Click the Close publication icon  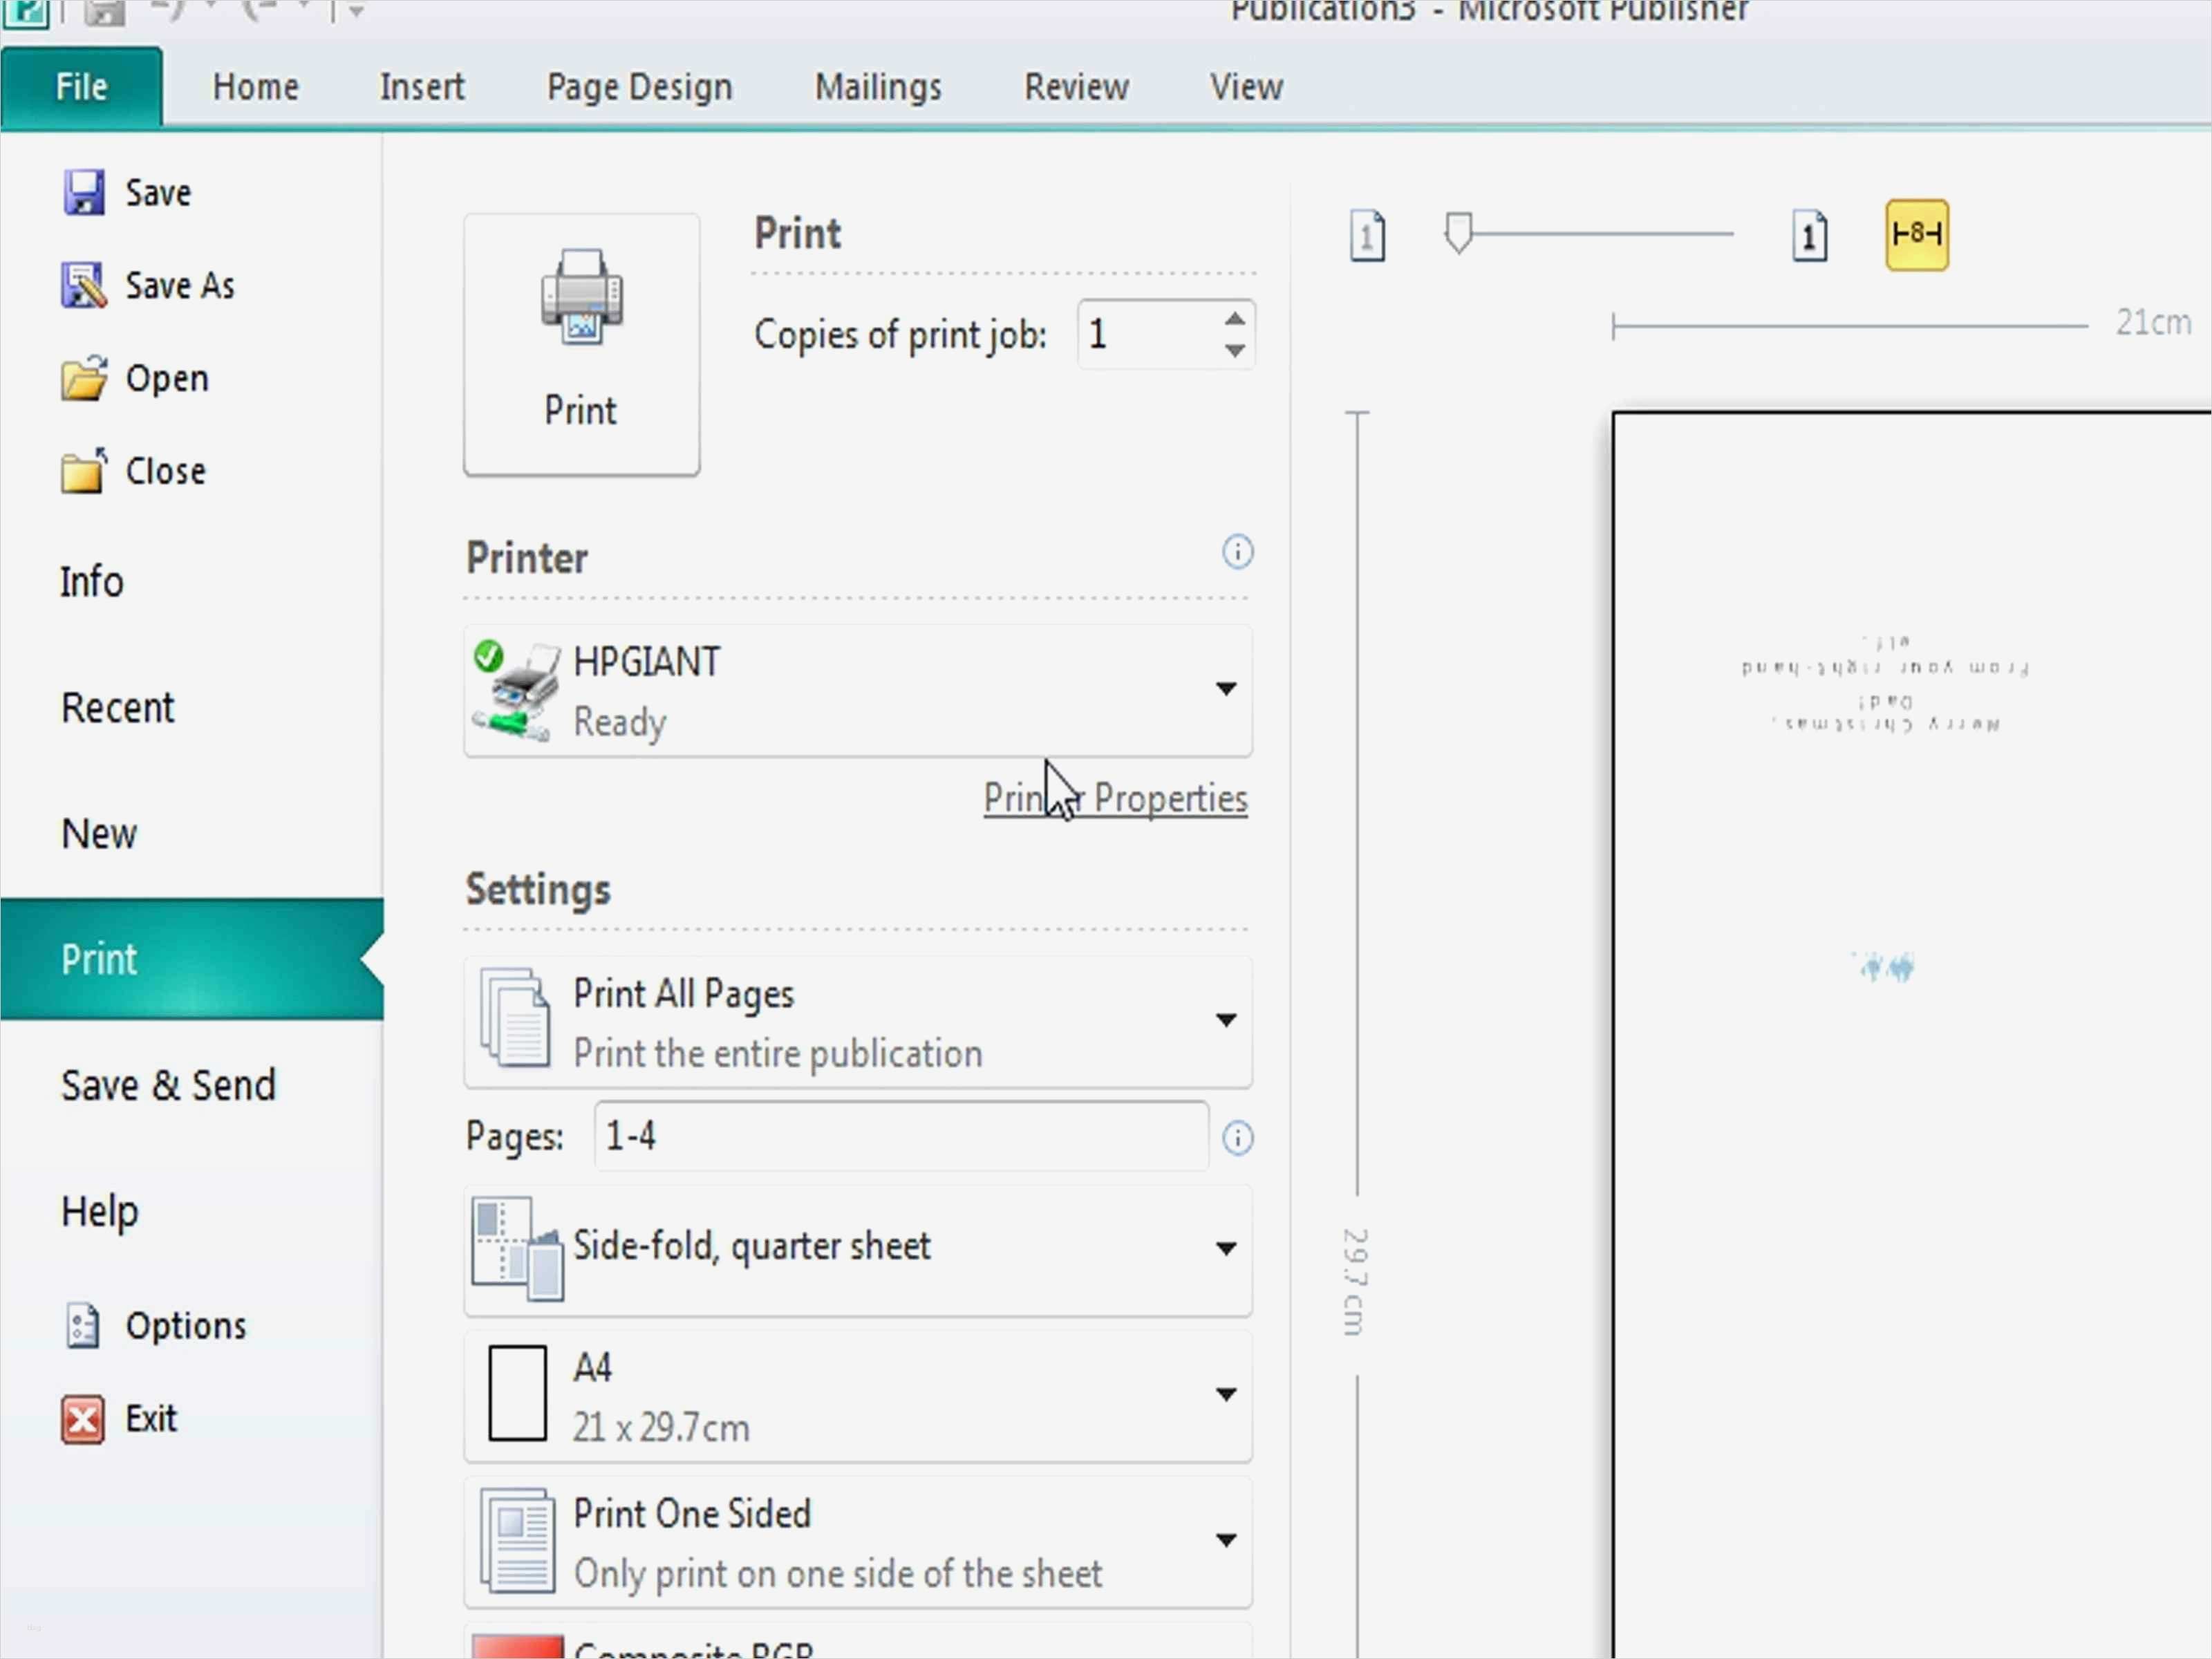coord(84,471)
